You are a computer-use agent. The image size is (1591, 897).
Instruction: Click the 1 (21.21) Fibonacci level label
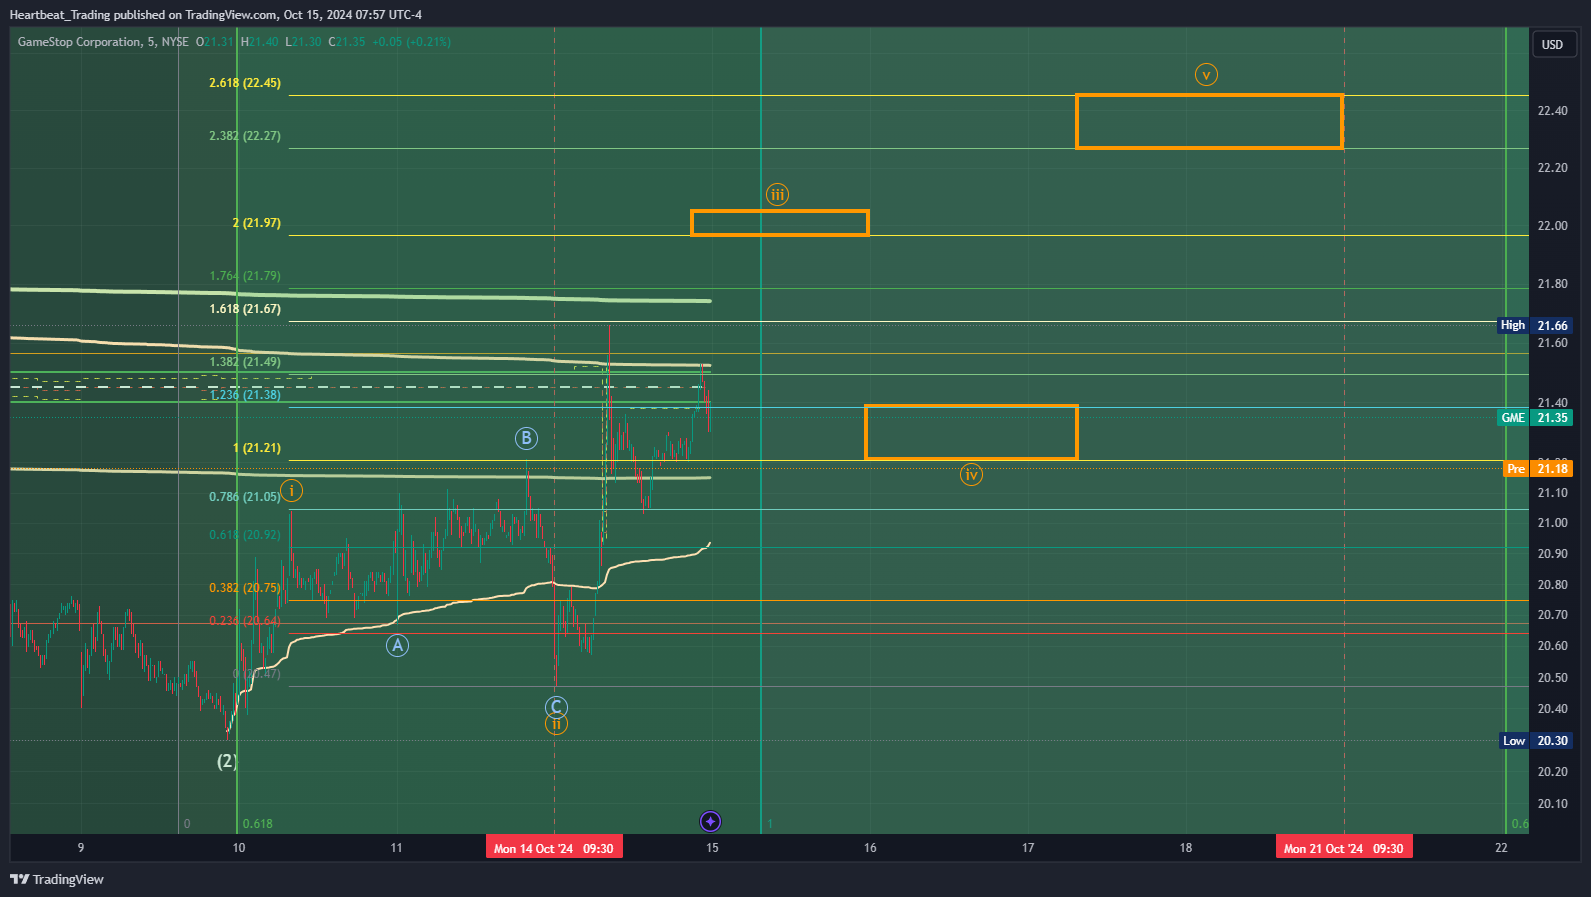pos(256,448)
